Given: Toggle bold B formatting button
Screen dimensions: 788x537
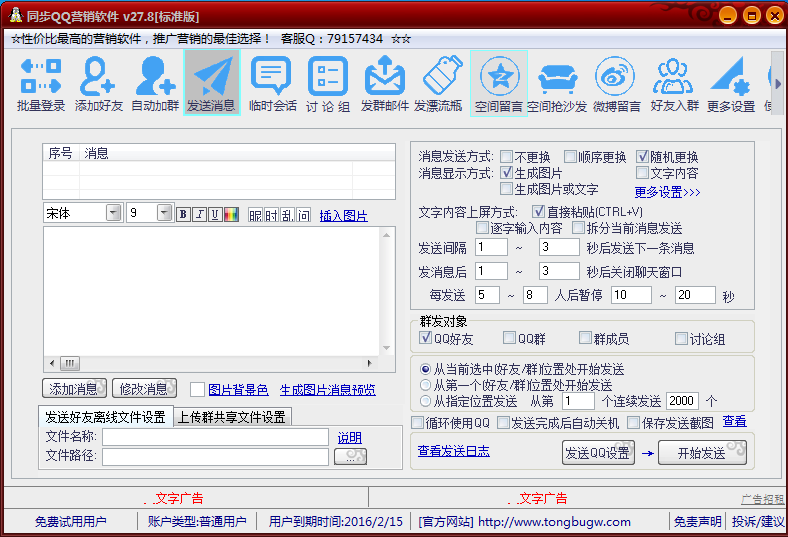Looking at the screenshot, I should click(x=183, y=214).
